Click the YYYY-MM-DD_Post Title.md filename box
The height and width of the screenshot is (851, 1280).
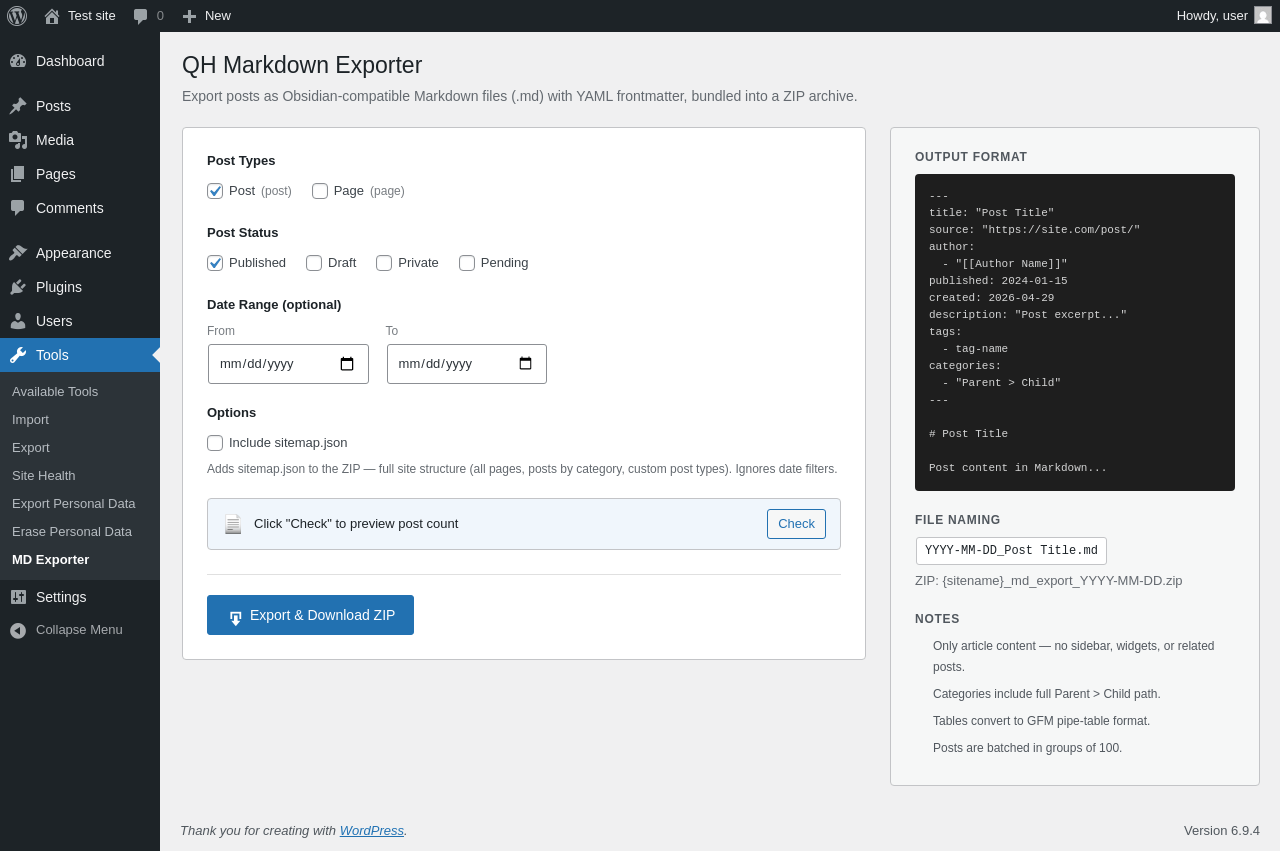point(1011,551)
